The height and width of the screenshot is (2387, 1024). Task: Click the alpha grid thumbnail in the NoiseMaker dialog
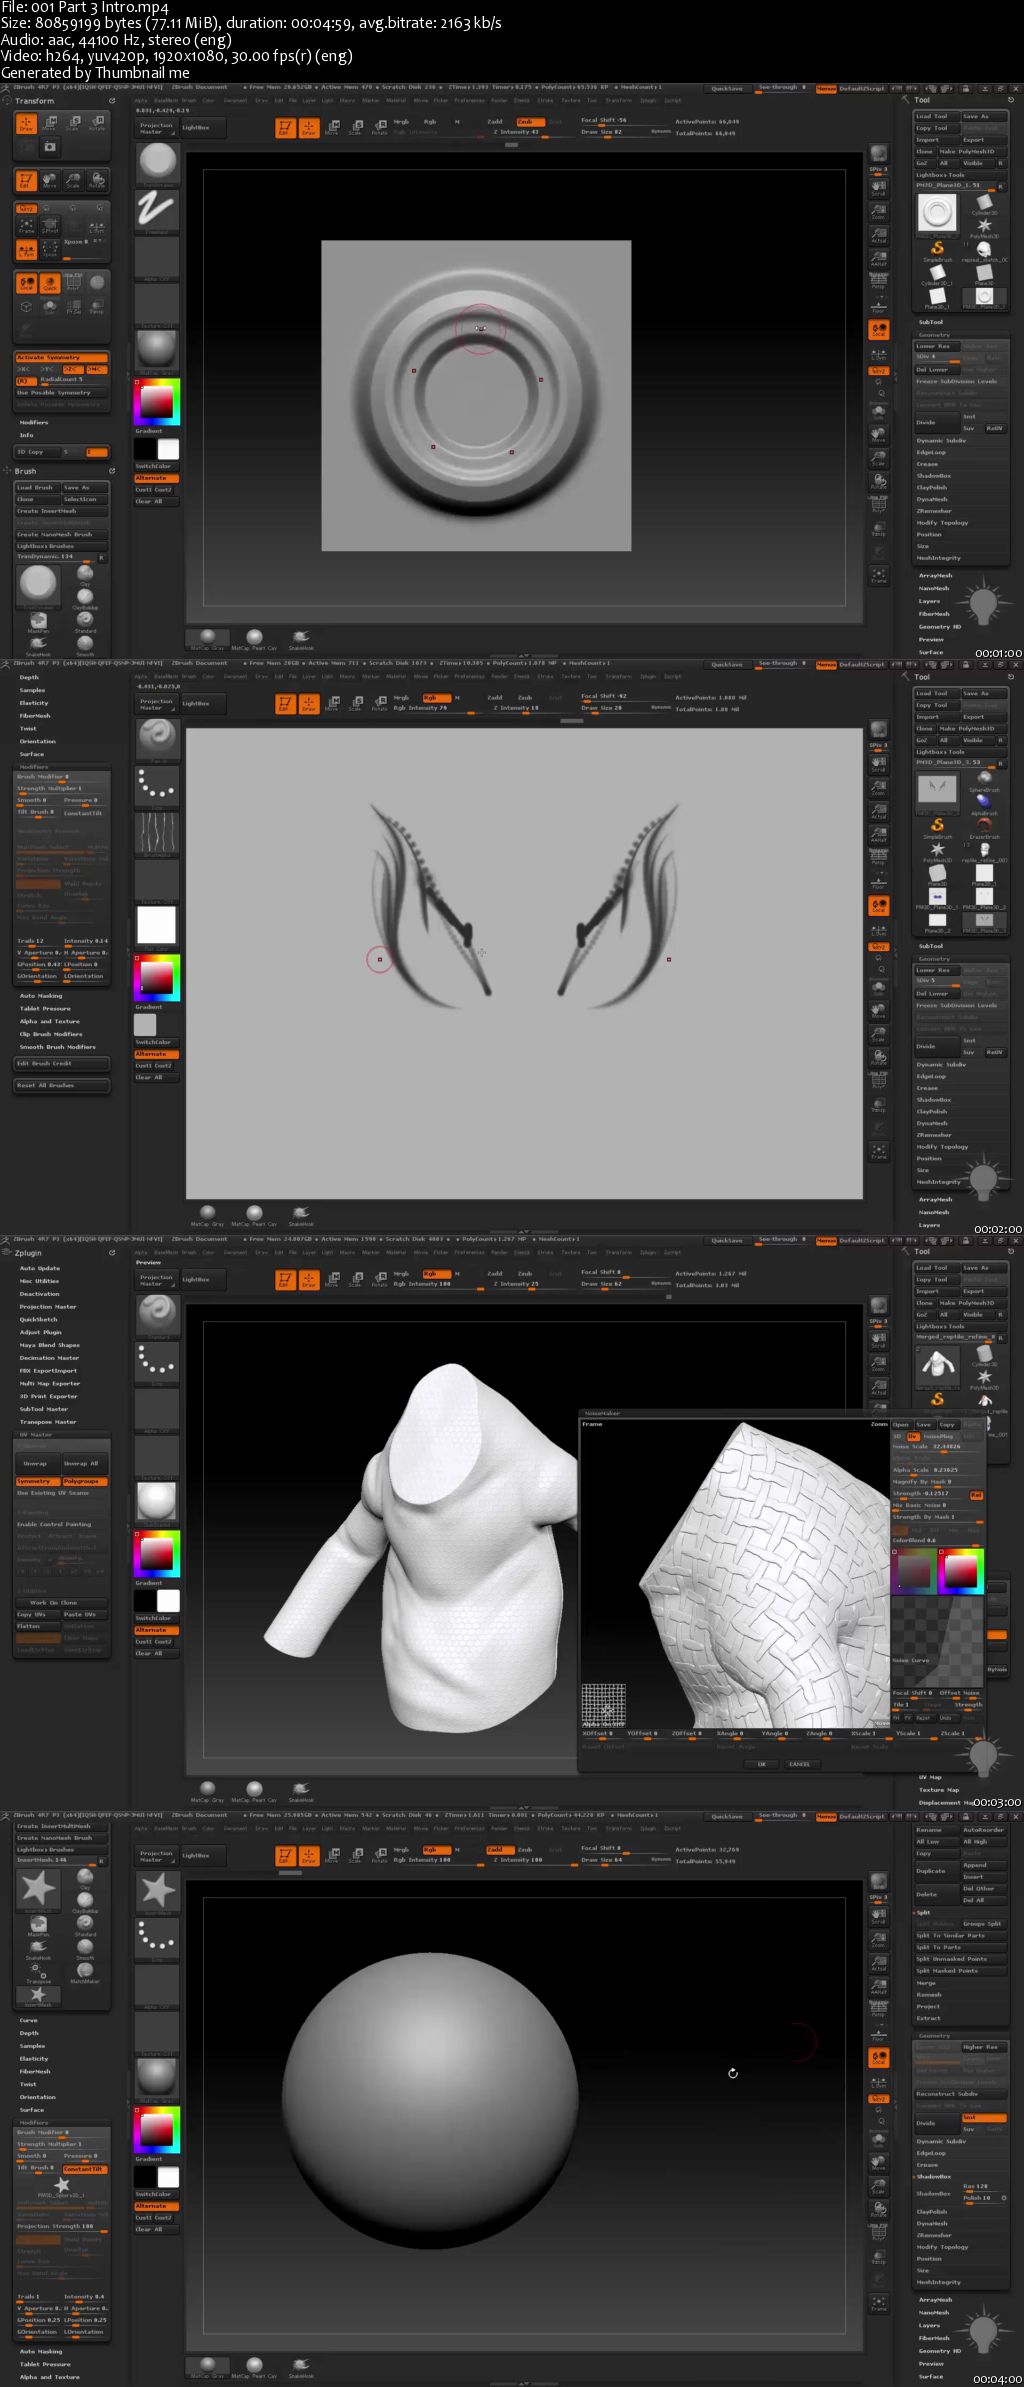603,1705
